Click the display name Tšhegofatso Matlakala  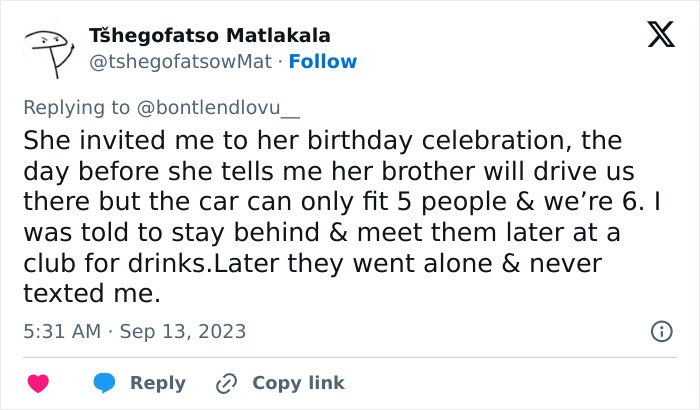(209, 36)
